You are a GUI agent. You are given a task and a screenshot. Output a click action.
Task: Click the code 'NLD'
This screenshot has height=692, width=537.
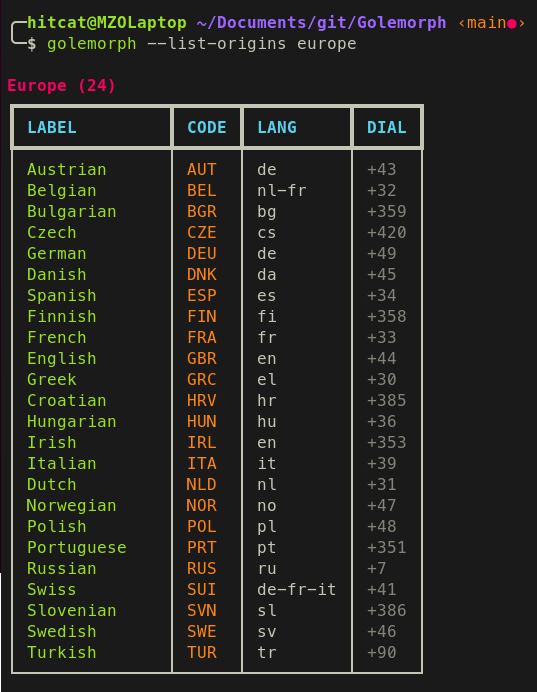201,485
